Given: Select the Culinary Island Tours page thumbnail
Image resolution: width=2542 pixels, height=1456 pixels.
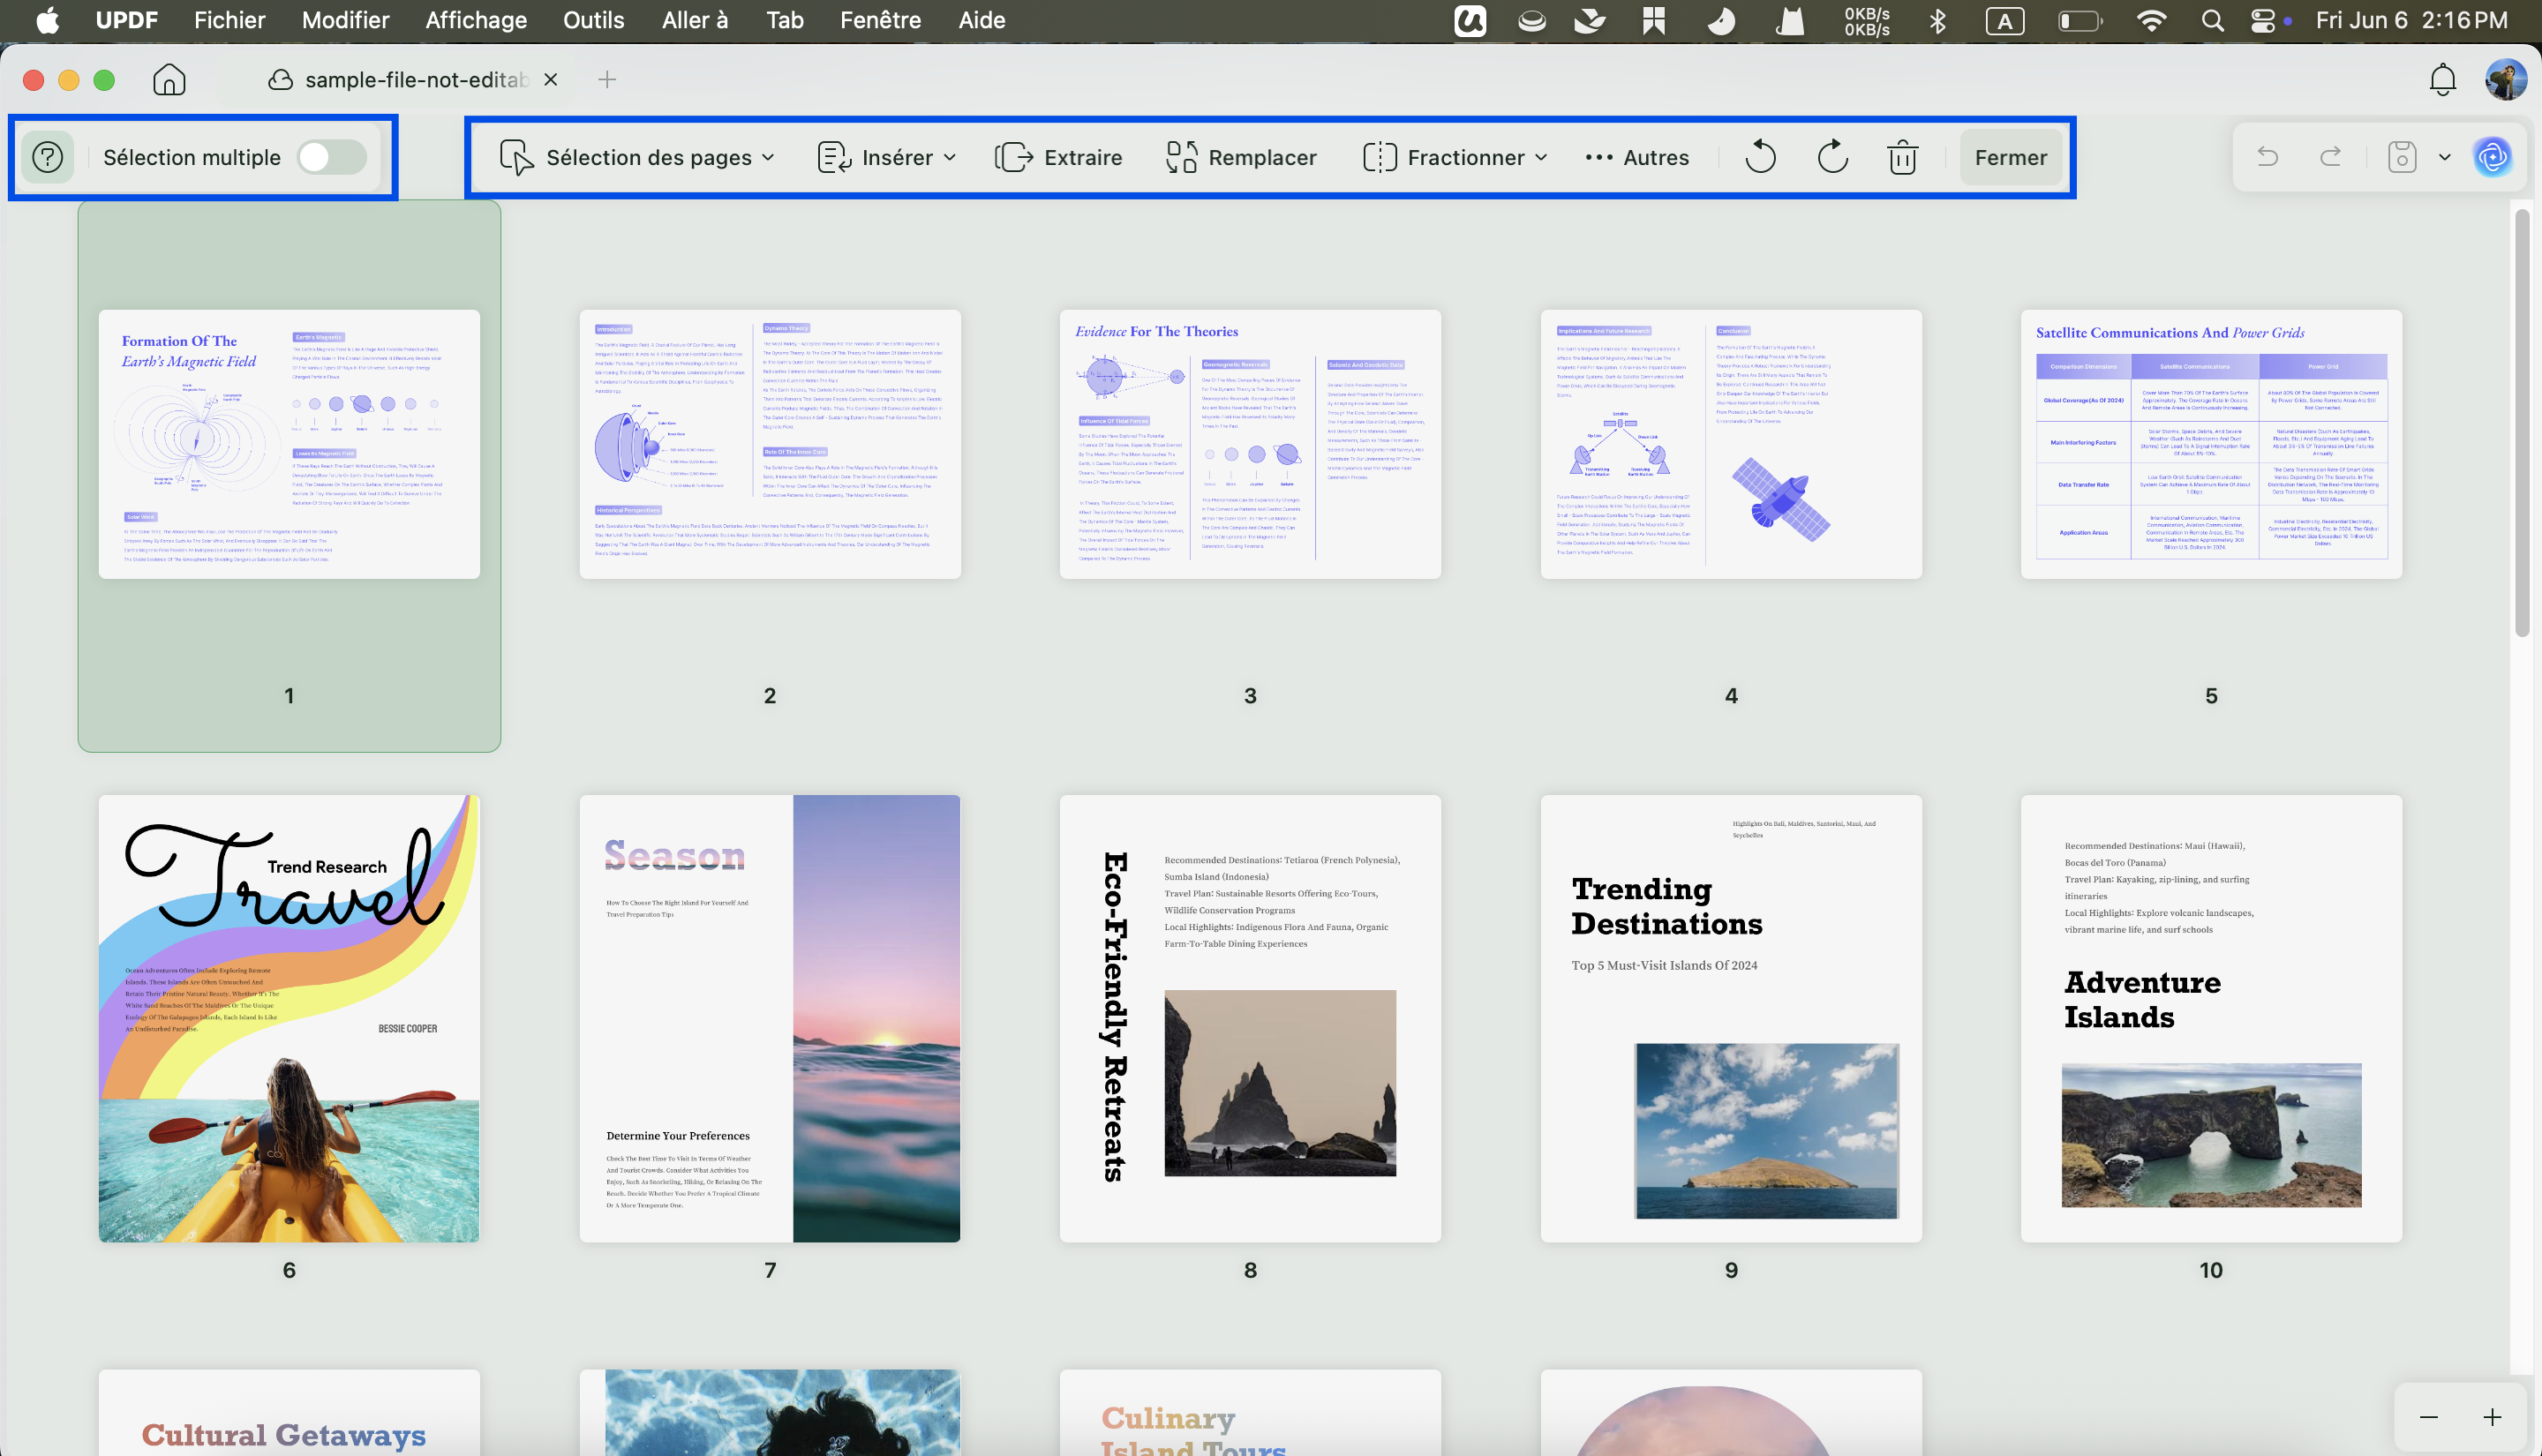Looking at the screenshot, I should click(1250, 1412).
